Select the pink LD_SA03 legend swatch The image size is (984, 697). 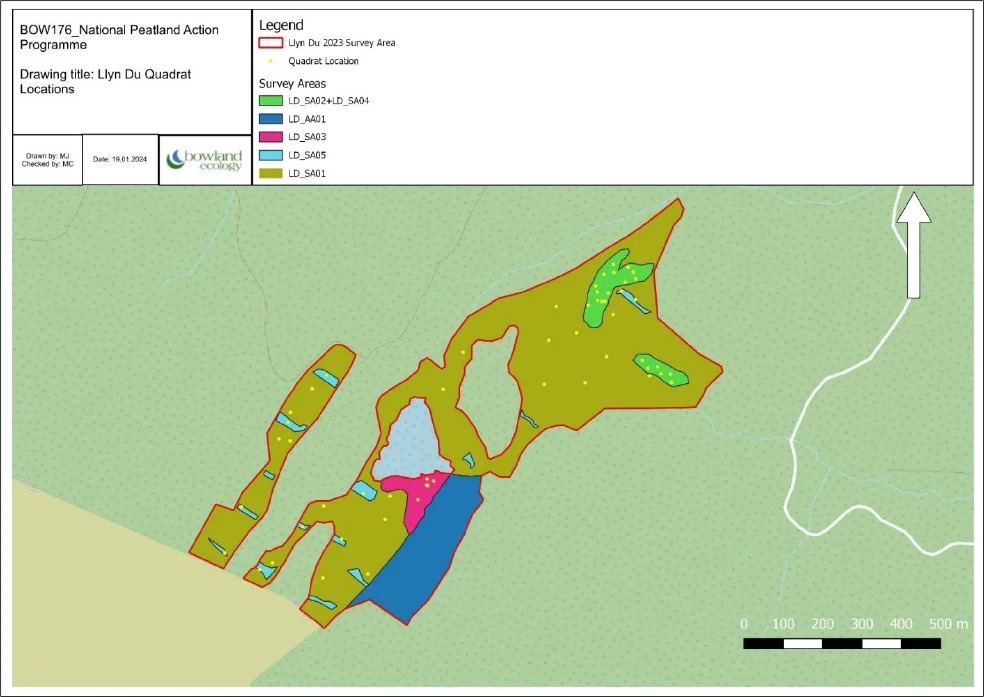pos(271,137)
